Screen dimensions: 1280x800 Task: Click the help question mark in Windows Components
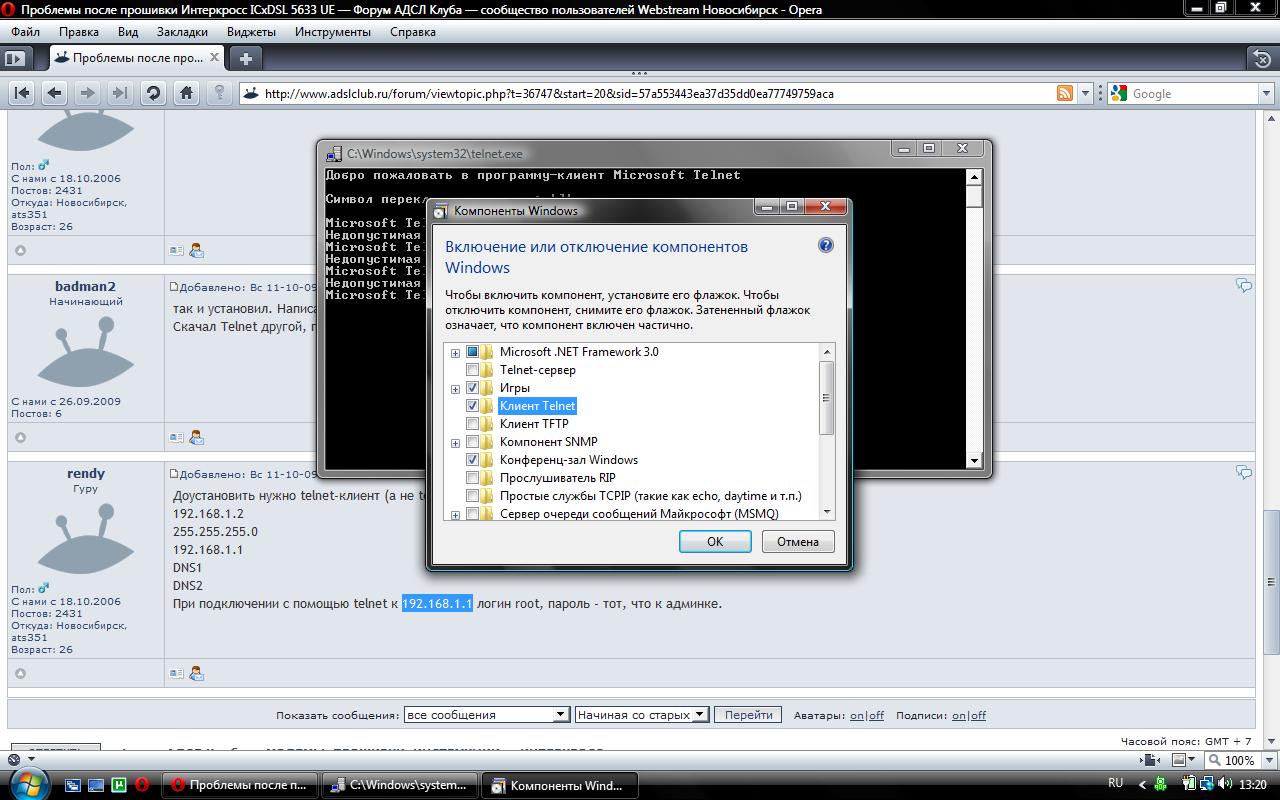click(x=826, y=245)
